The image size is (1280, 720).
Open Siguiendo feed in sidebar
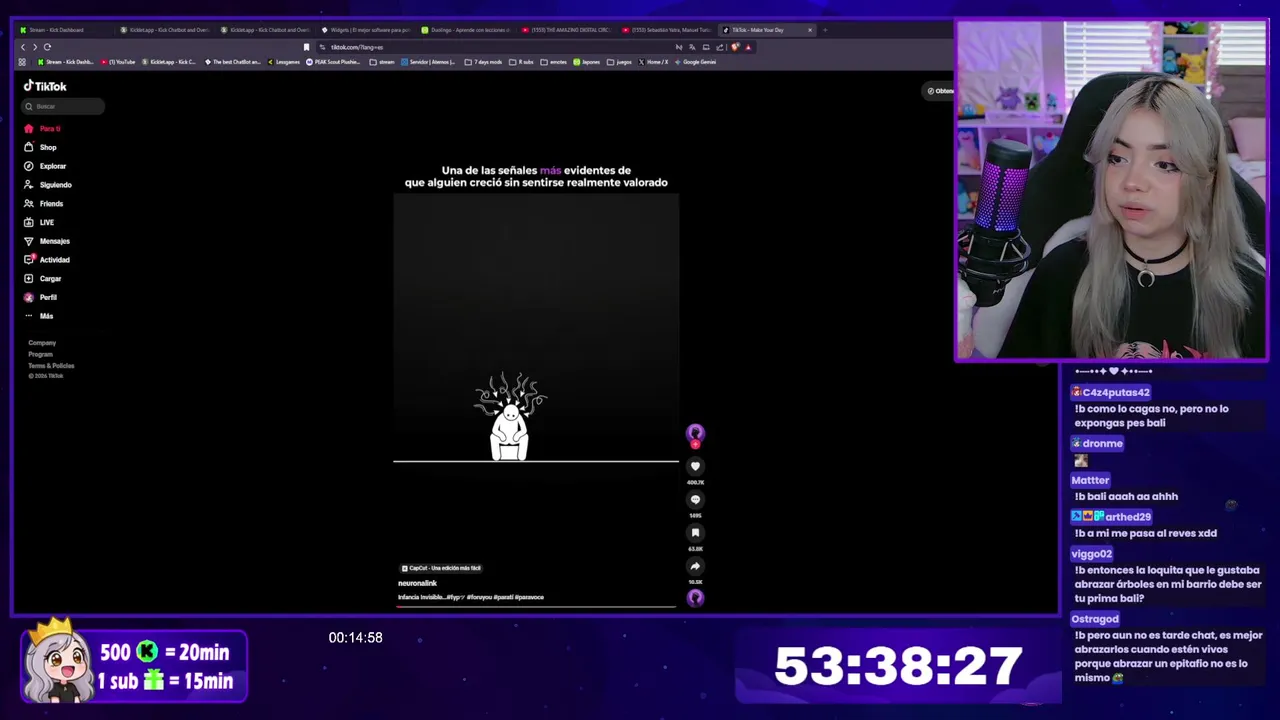[48, 185]
